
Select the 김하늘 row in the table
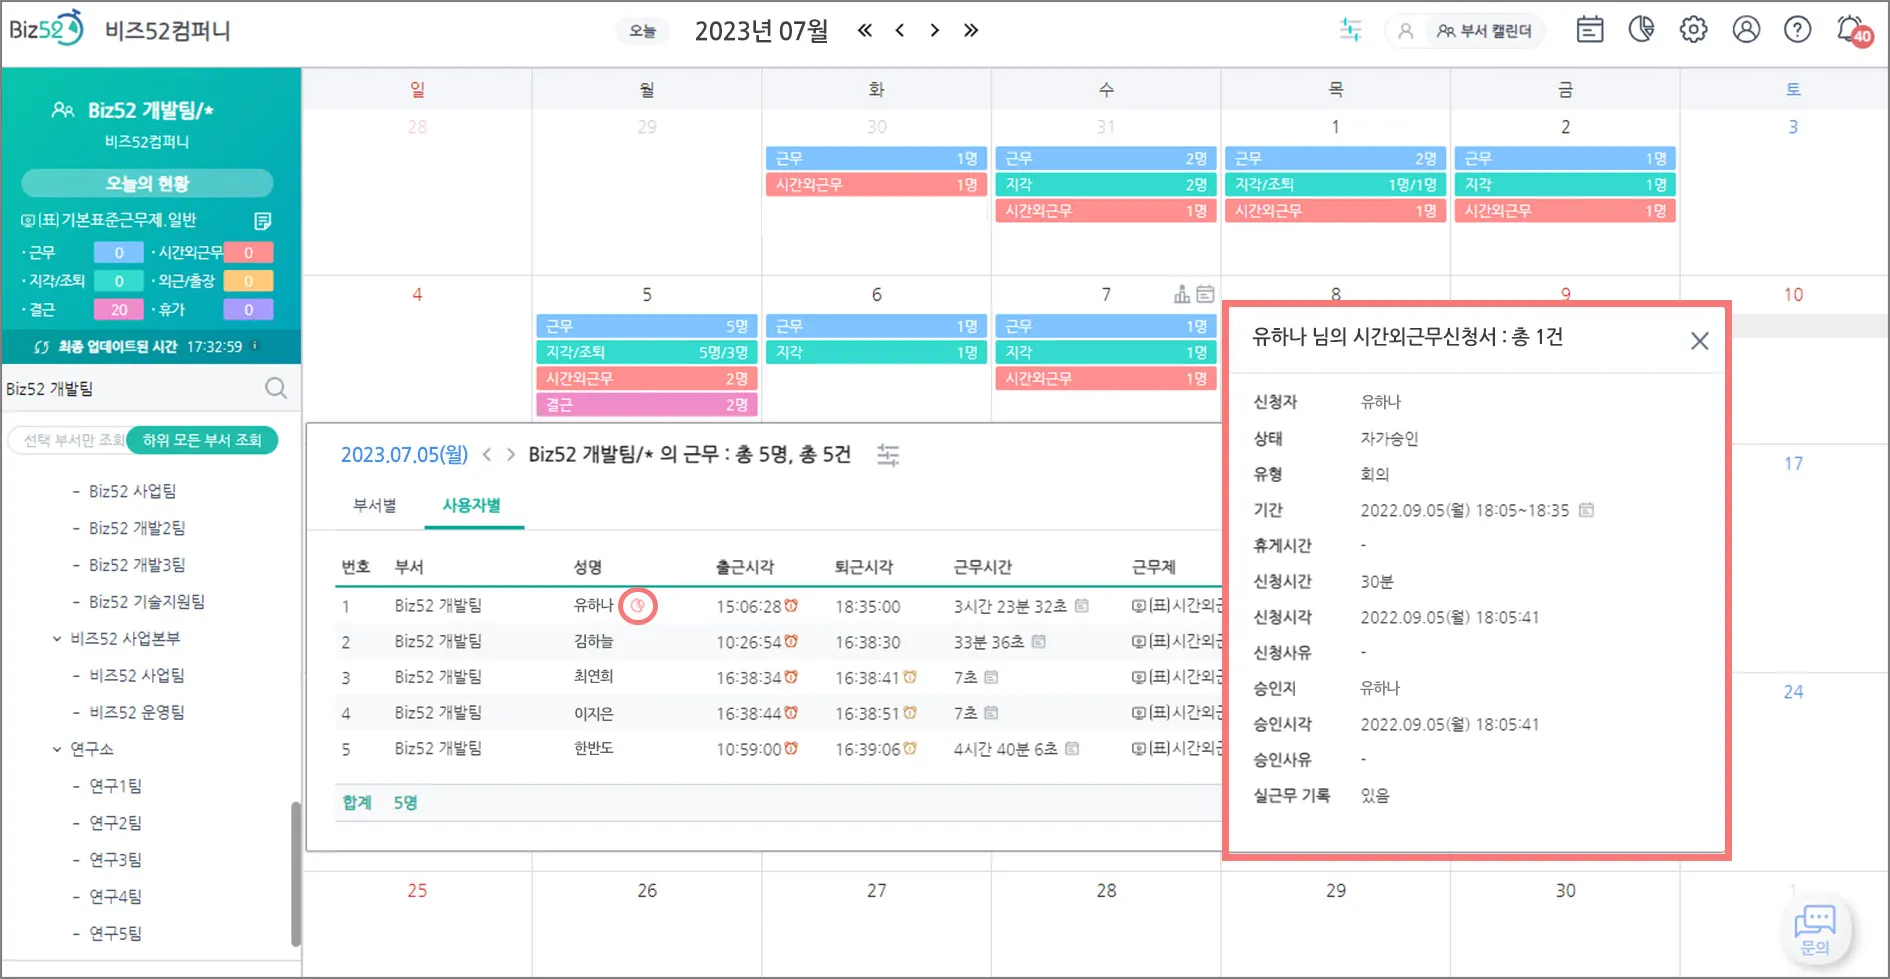[778, 641]
